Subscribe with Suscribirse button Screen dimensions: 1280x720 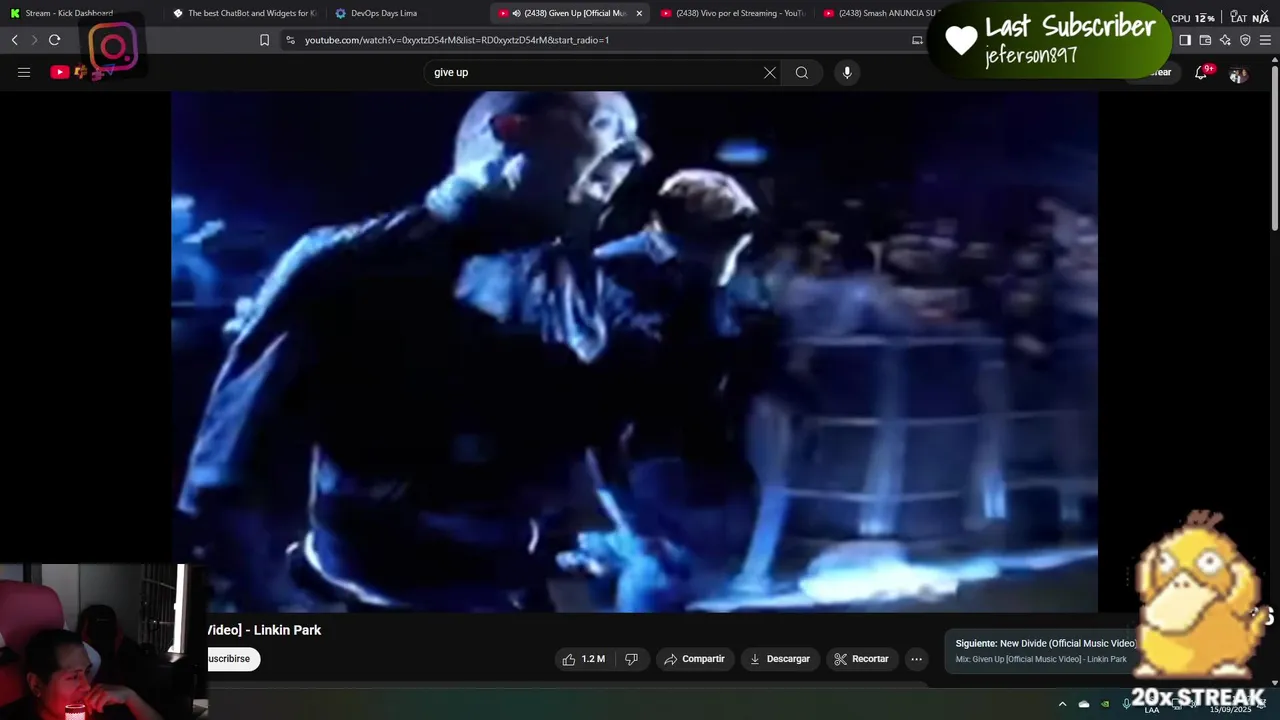click(233, 659)
